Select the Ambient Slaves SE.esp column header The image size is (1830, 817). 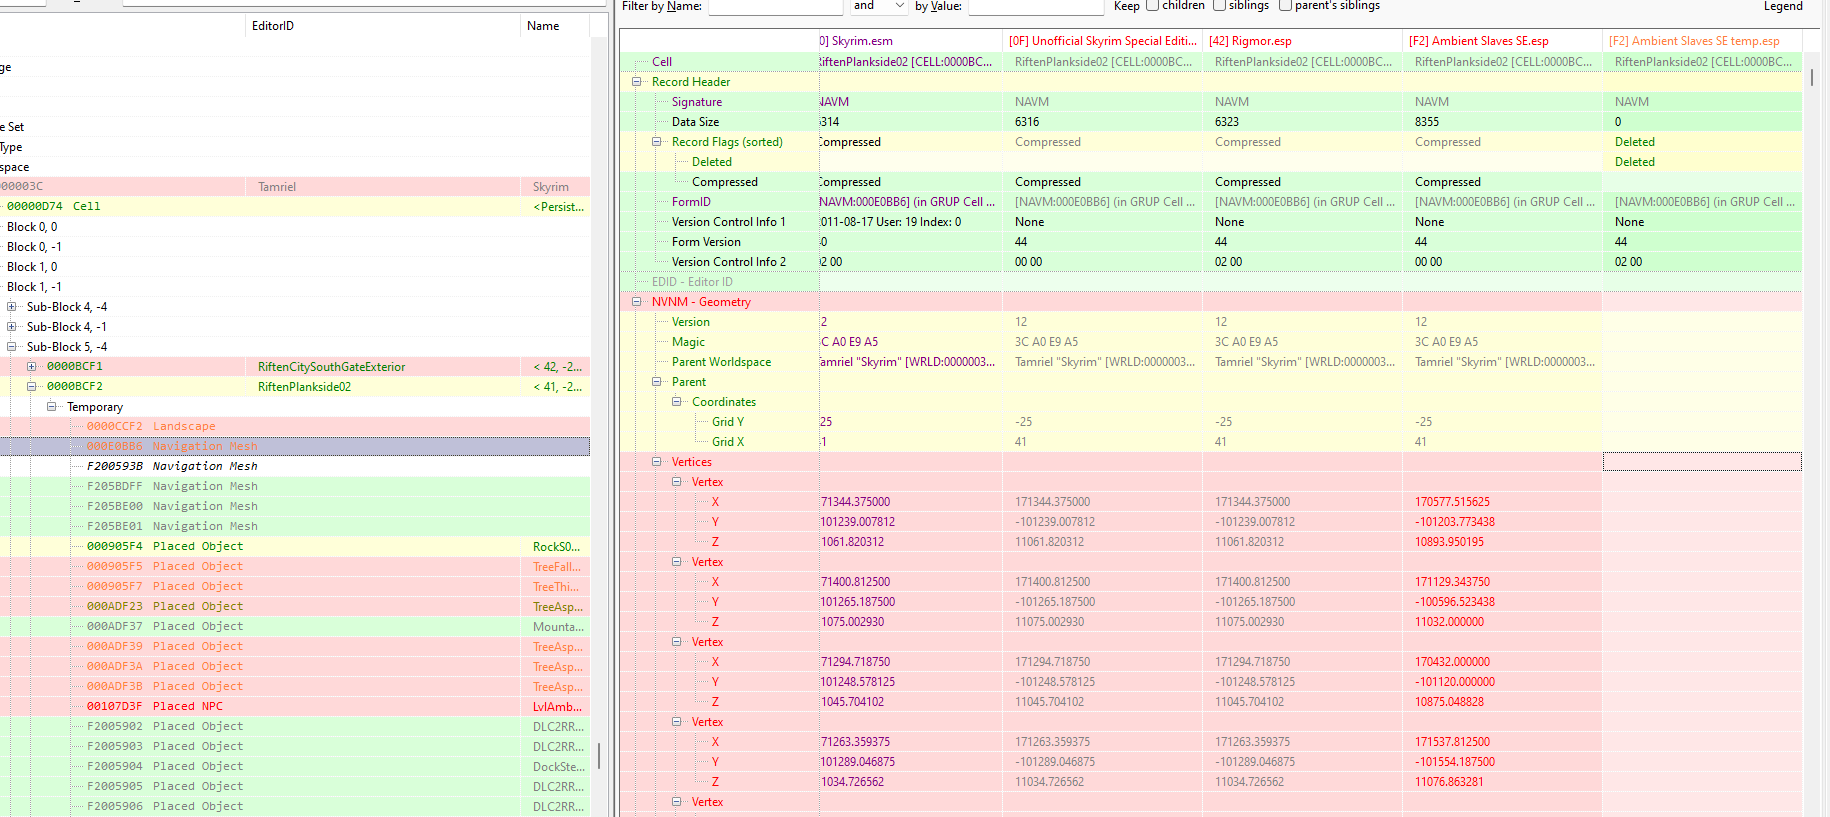1502,41
